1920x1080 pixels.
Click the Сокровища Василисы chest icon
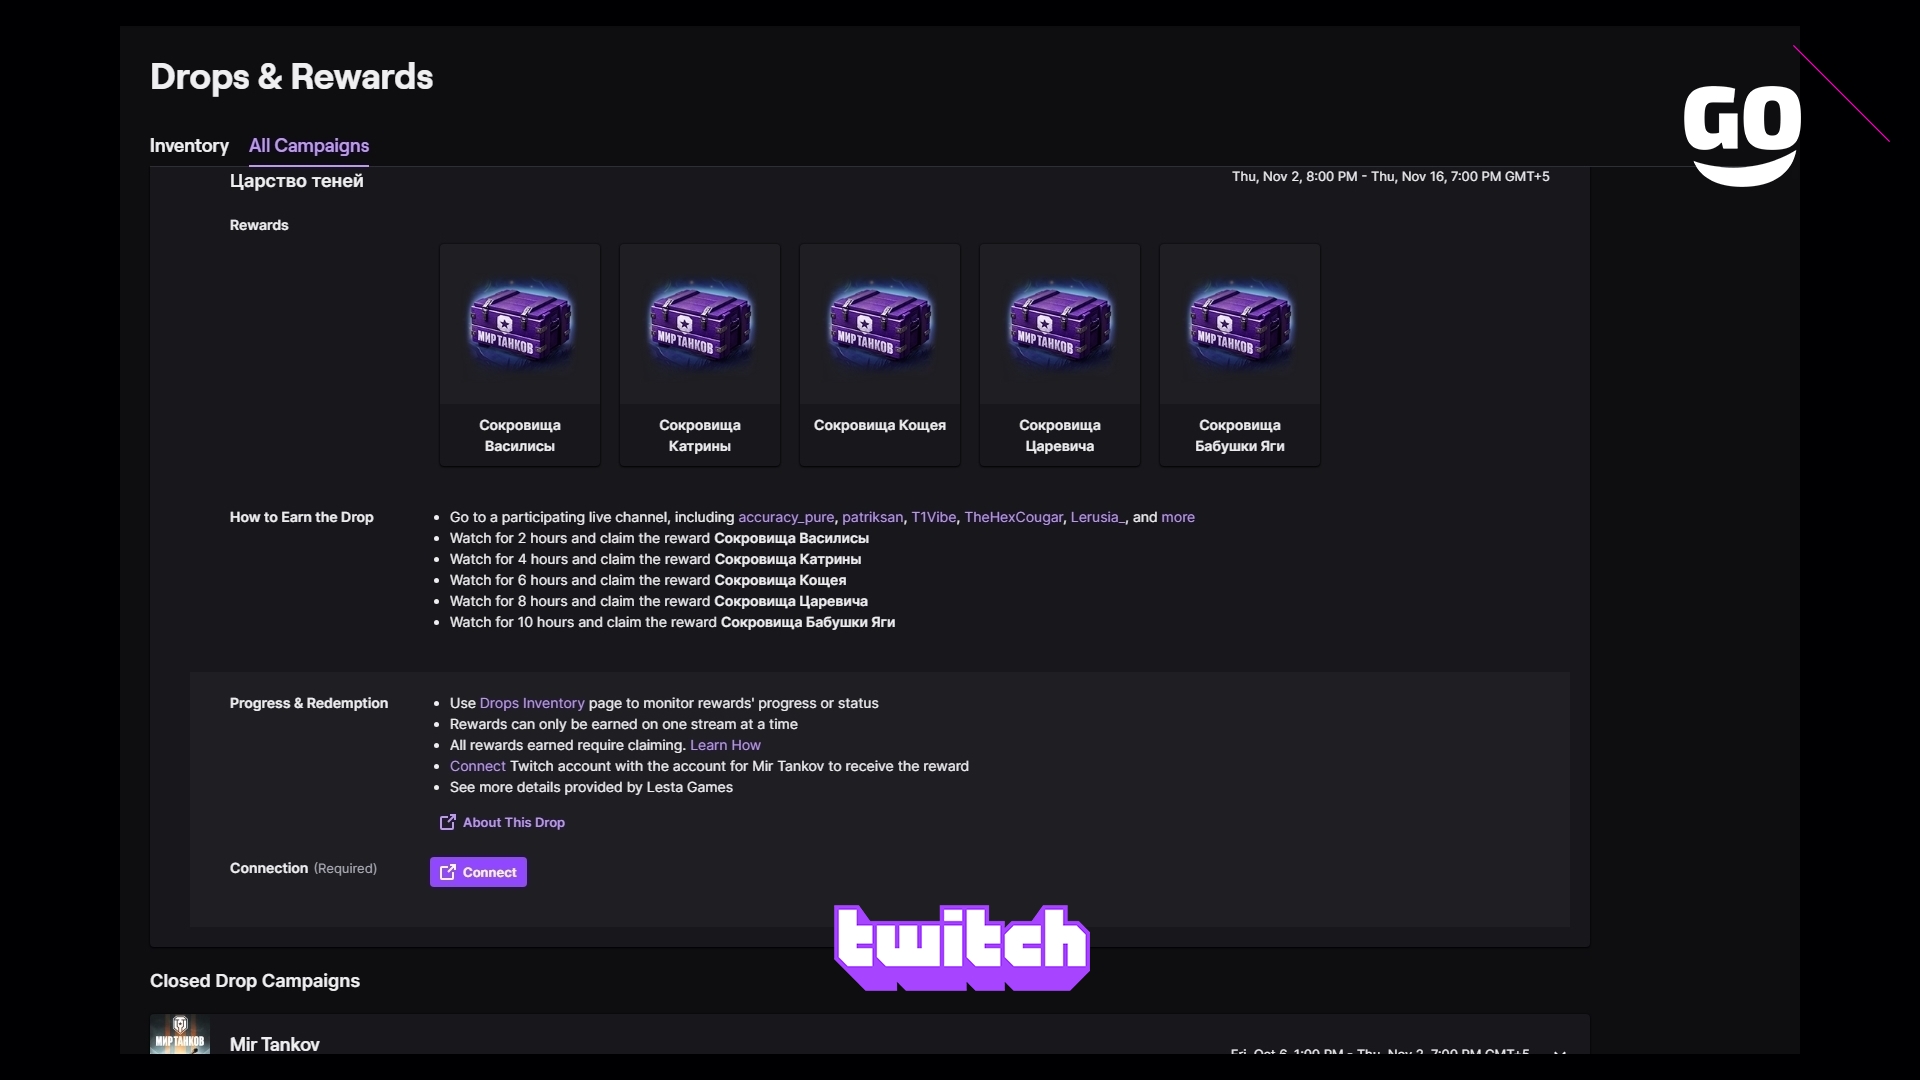tap(518, 324)
